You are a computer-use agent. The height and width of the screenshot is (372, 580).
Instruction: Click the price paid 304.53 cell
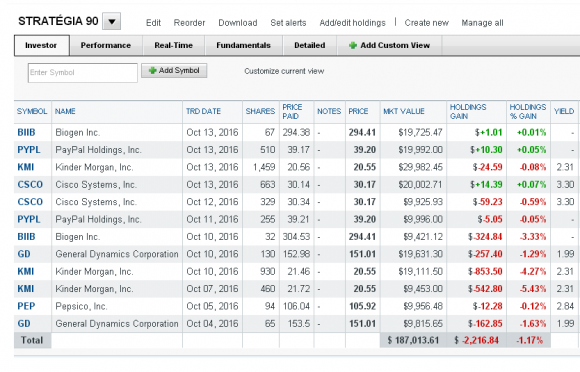[x=296, y=237]
